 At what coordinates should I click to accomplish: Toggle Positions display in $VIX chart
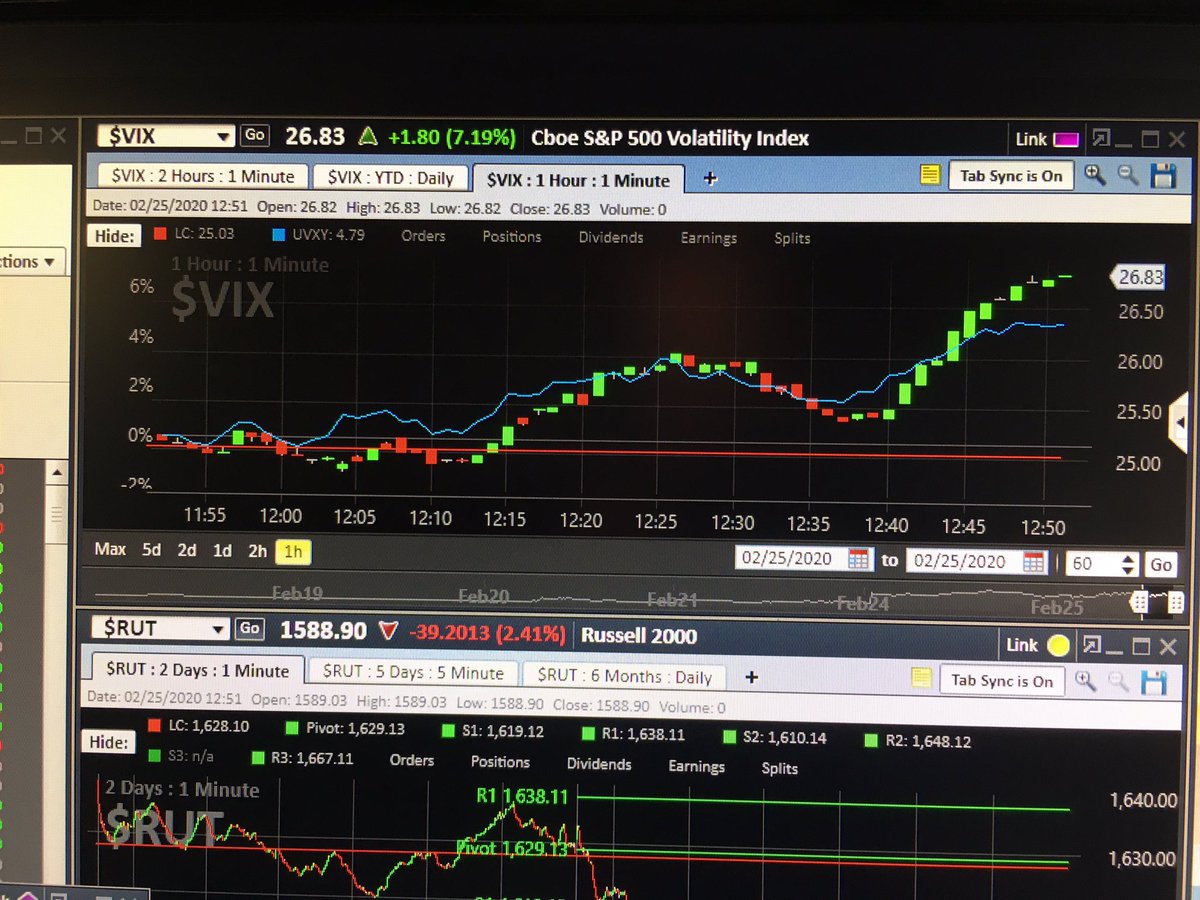tap(512, 237)
